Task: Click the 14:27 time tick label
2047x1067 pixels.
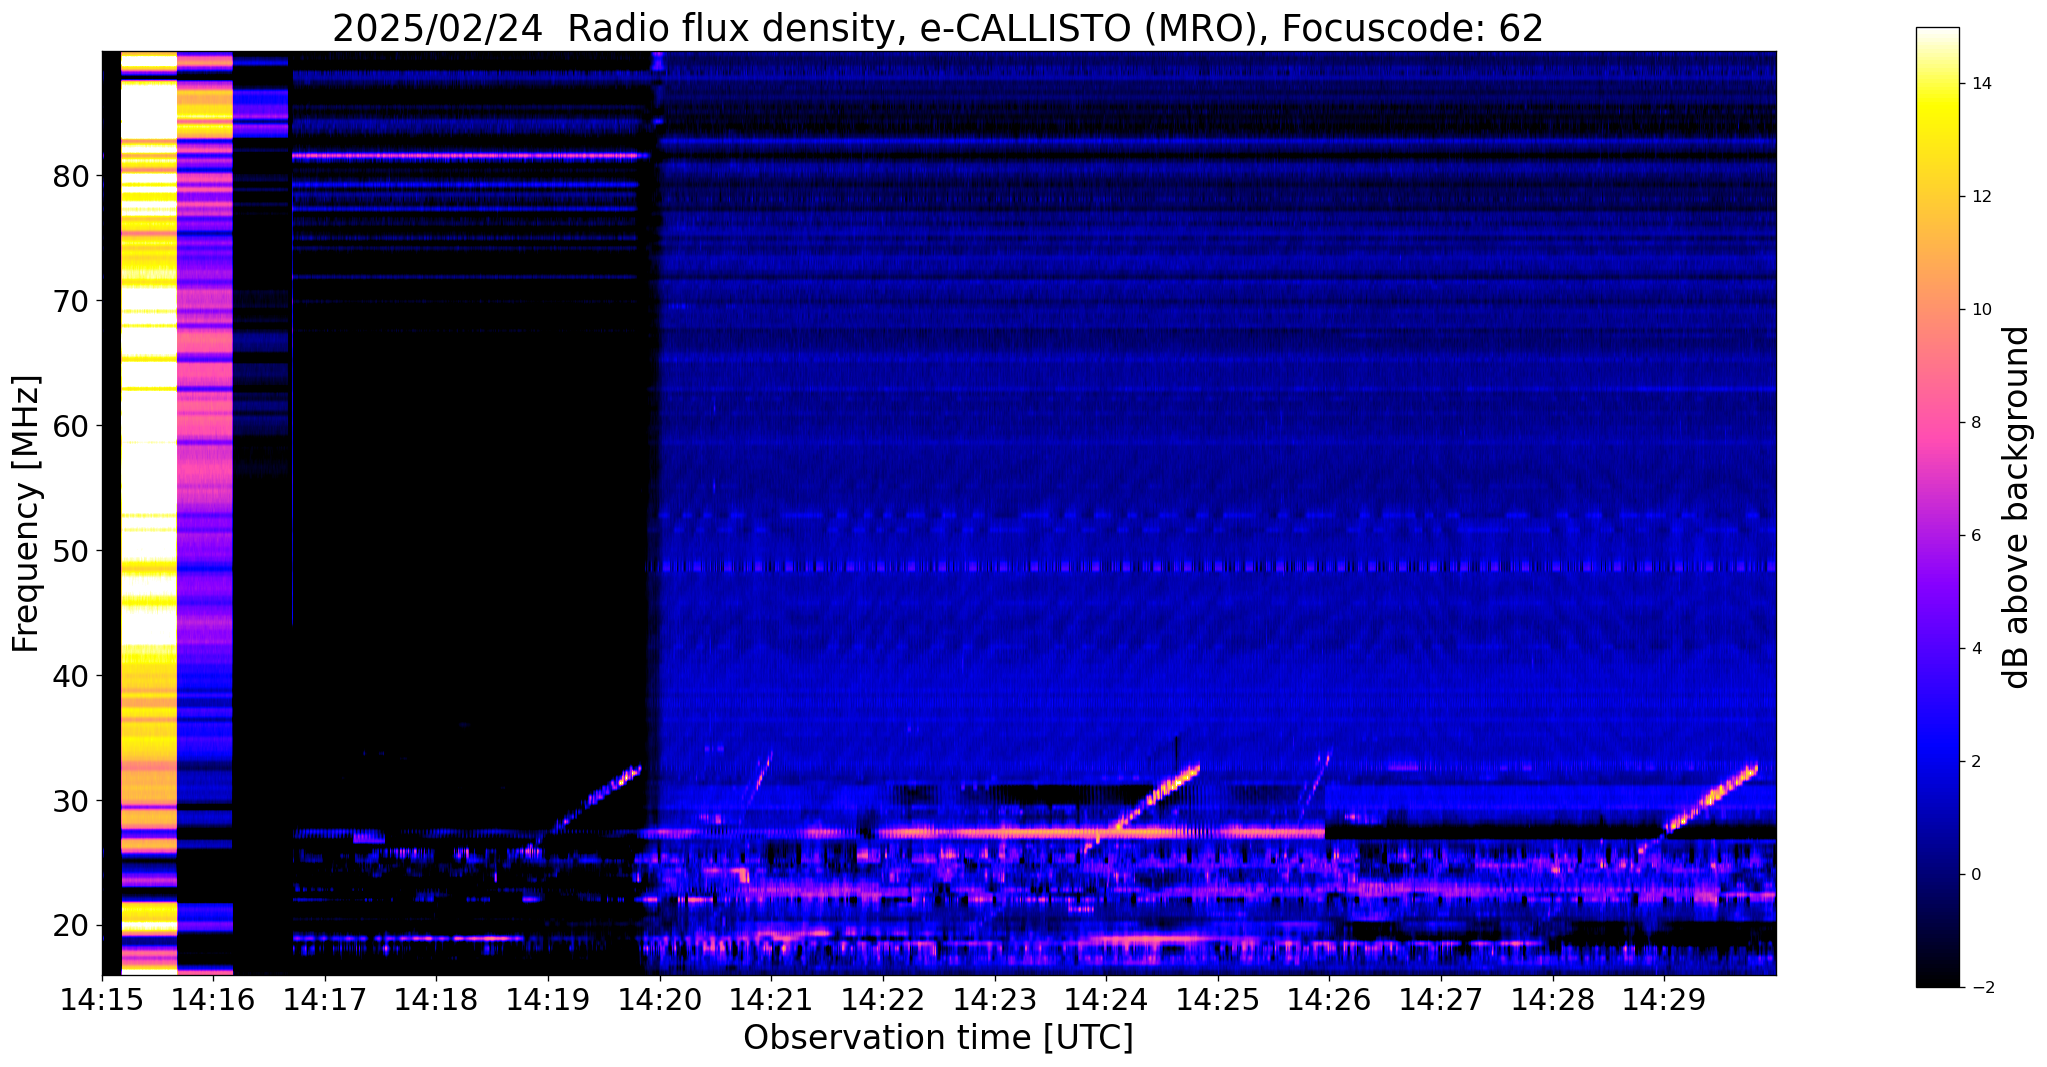Action: tap(1440, 998)
